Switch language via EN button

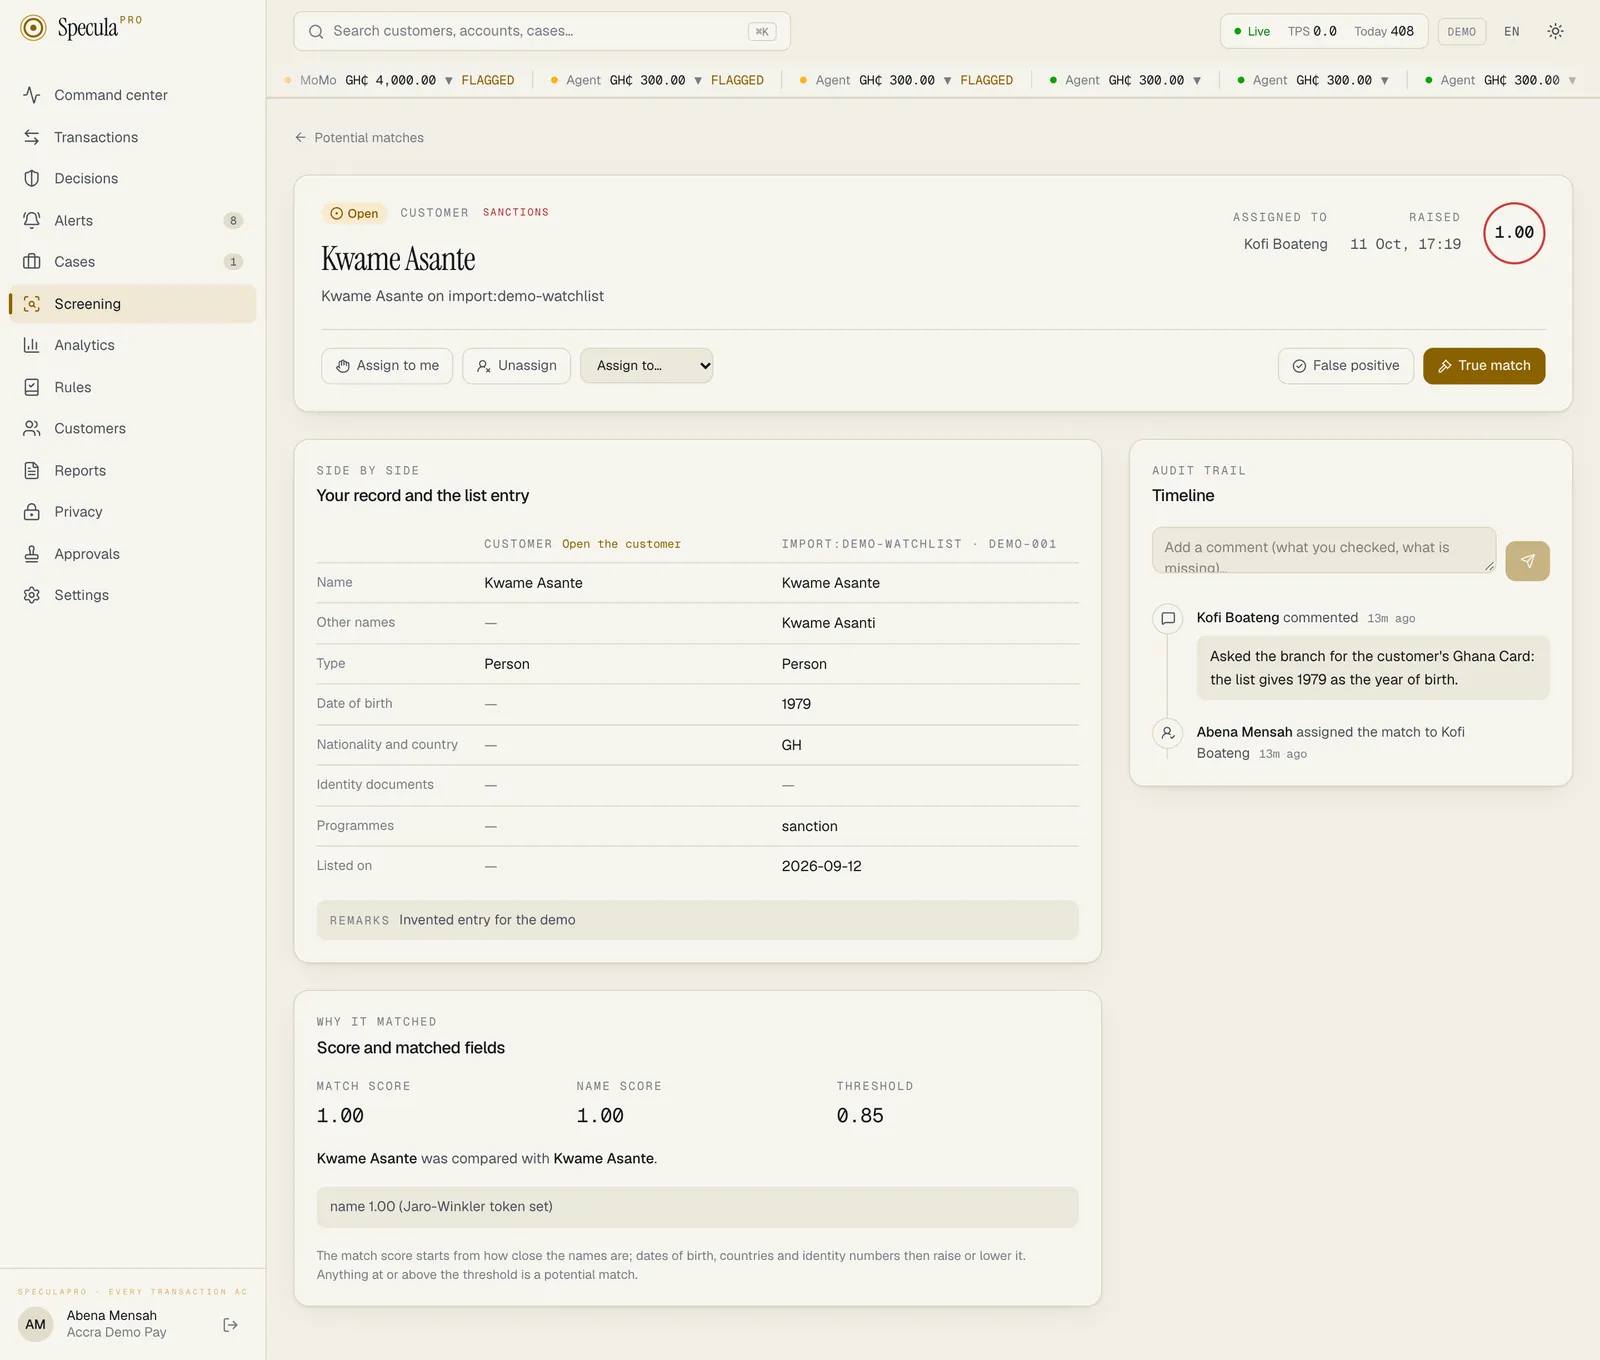[1511, 31]
